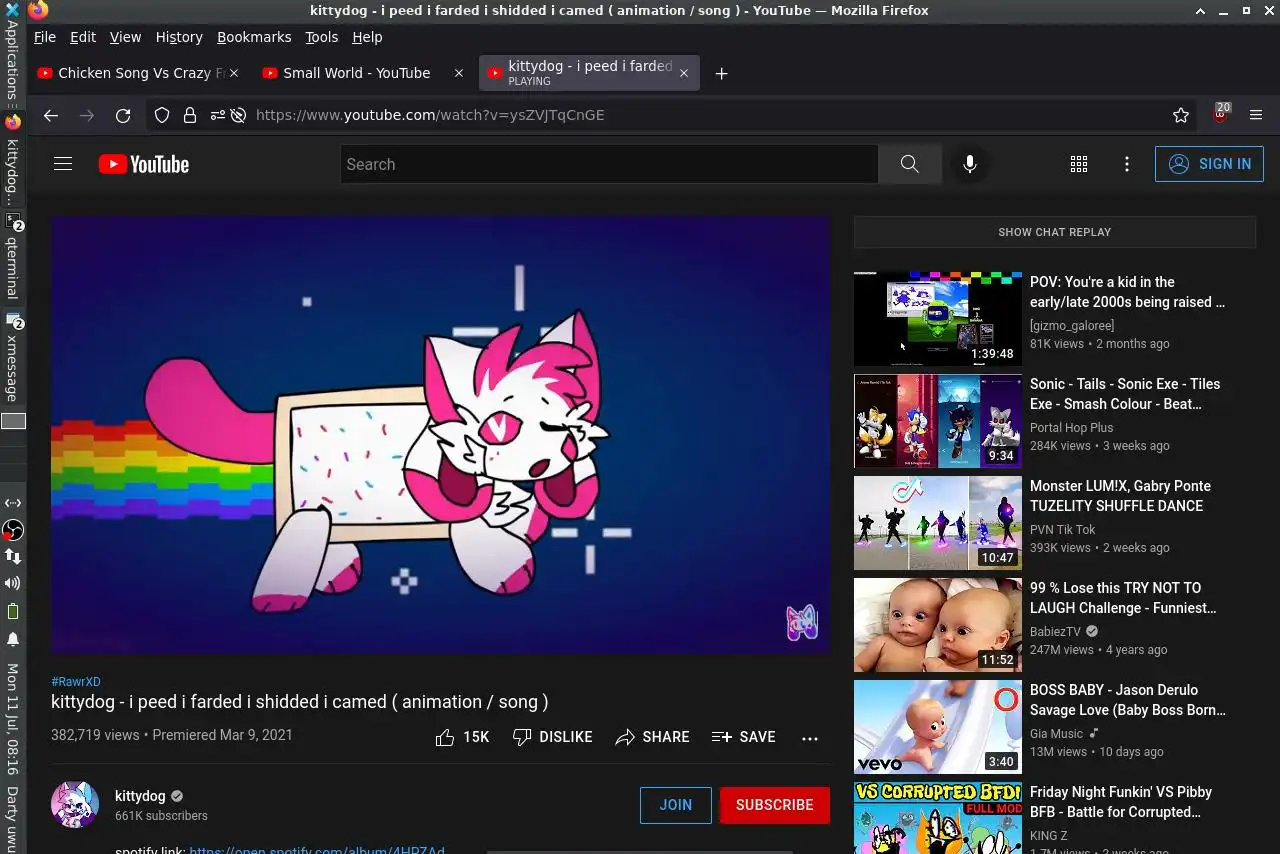Screen dimensions: 1280x854
Task: Go back to the previous page
Action: coord(51,115)
